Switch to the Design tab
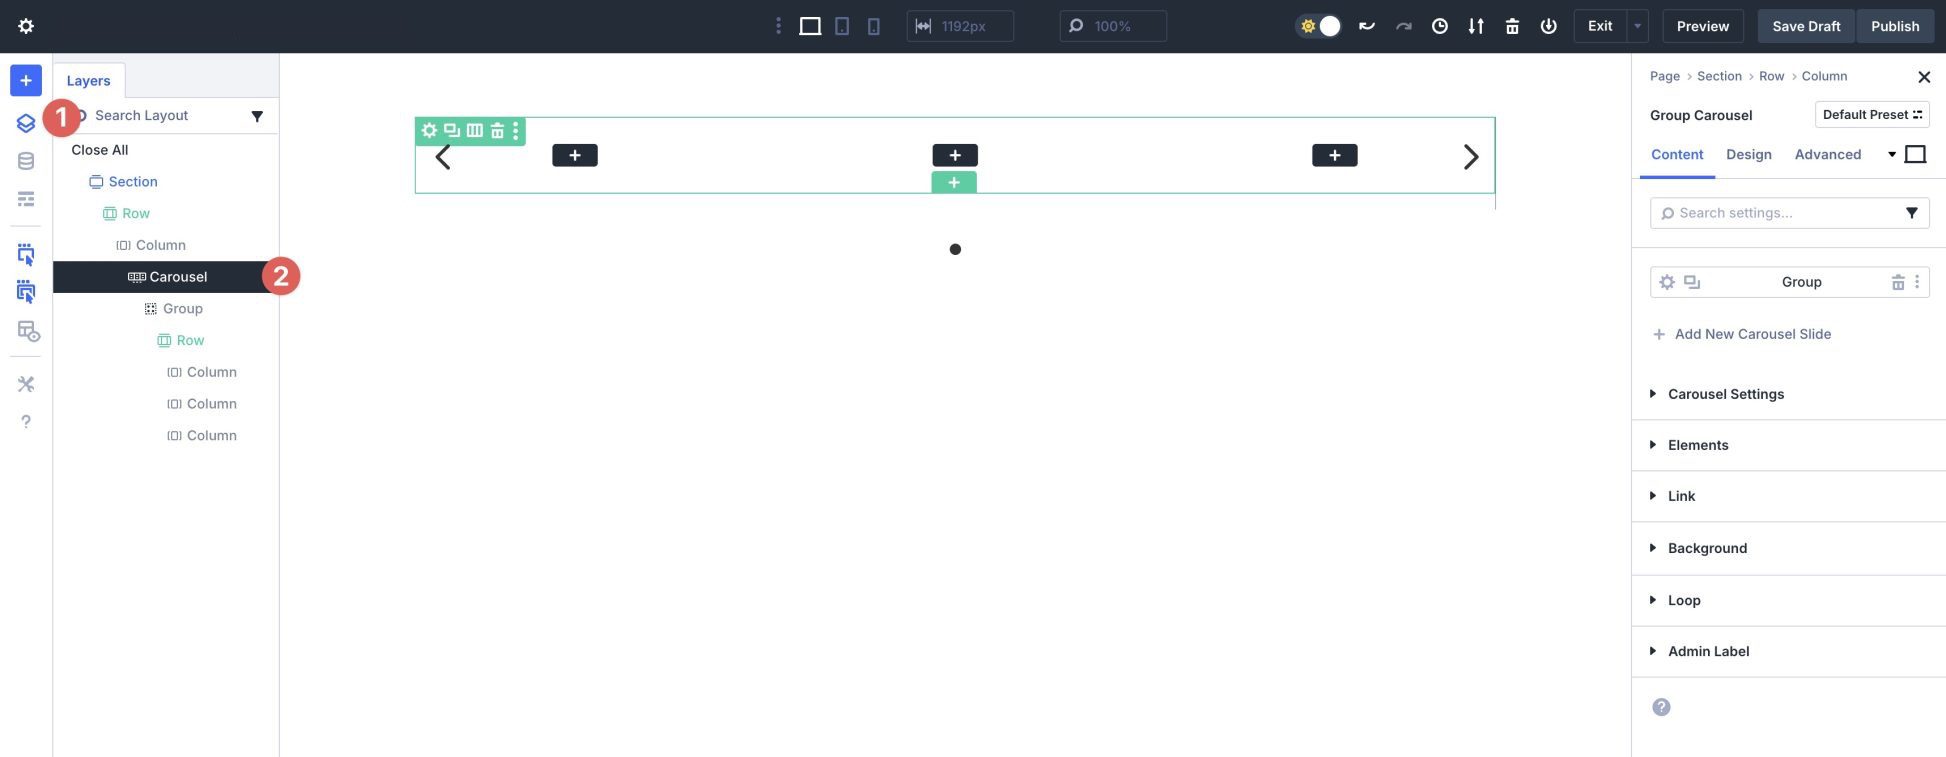Screen dimensions: 1946x757 coord(1748,154)
